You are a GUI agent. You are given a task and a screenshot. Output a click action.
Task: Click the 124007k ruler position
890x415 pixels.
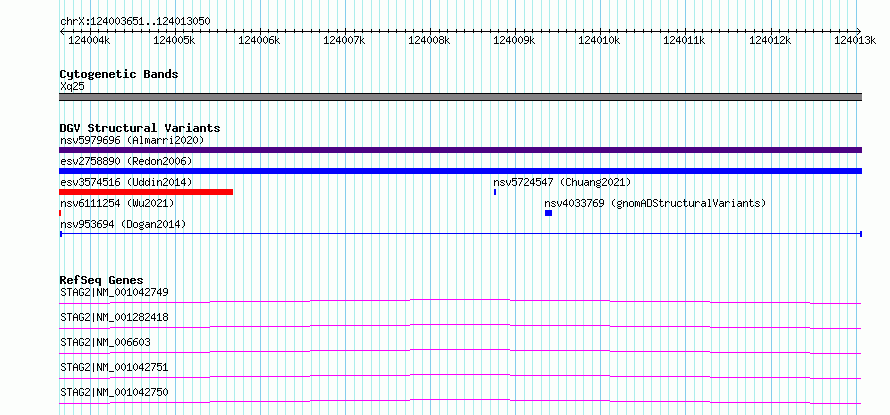coord(345,40)
